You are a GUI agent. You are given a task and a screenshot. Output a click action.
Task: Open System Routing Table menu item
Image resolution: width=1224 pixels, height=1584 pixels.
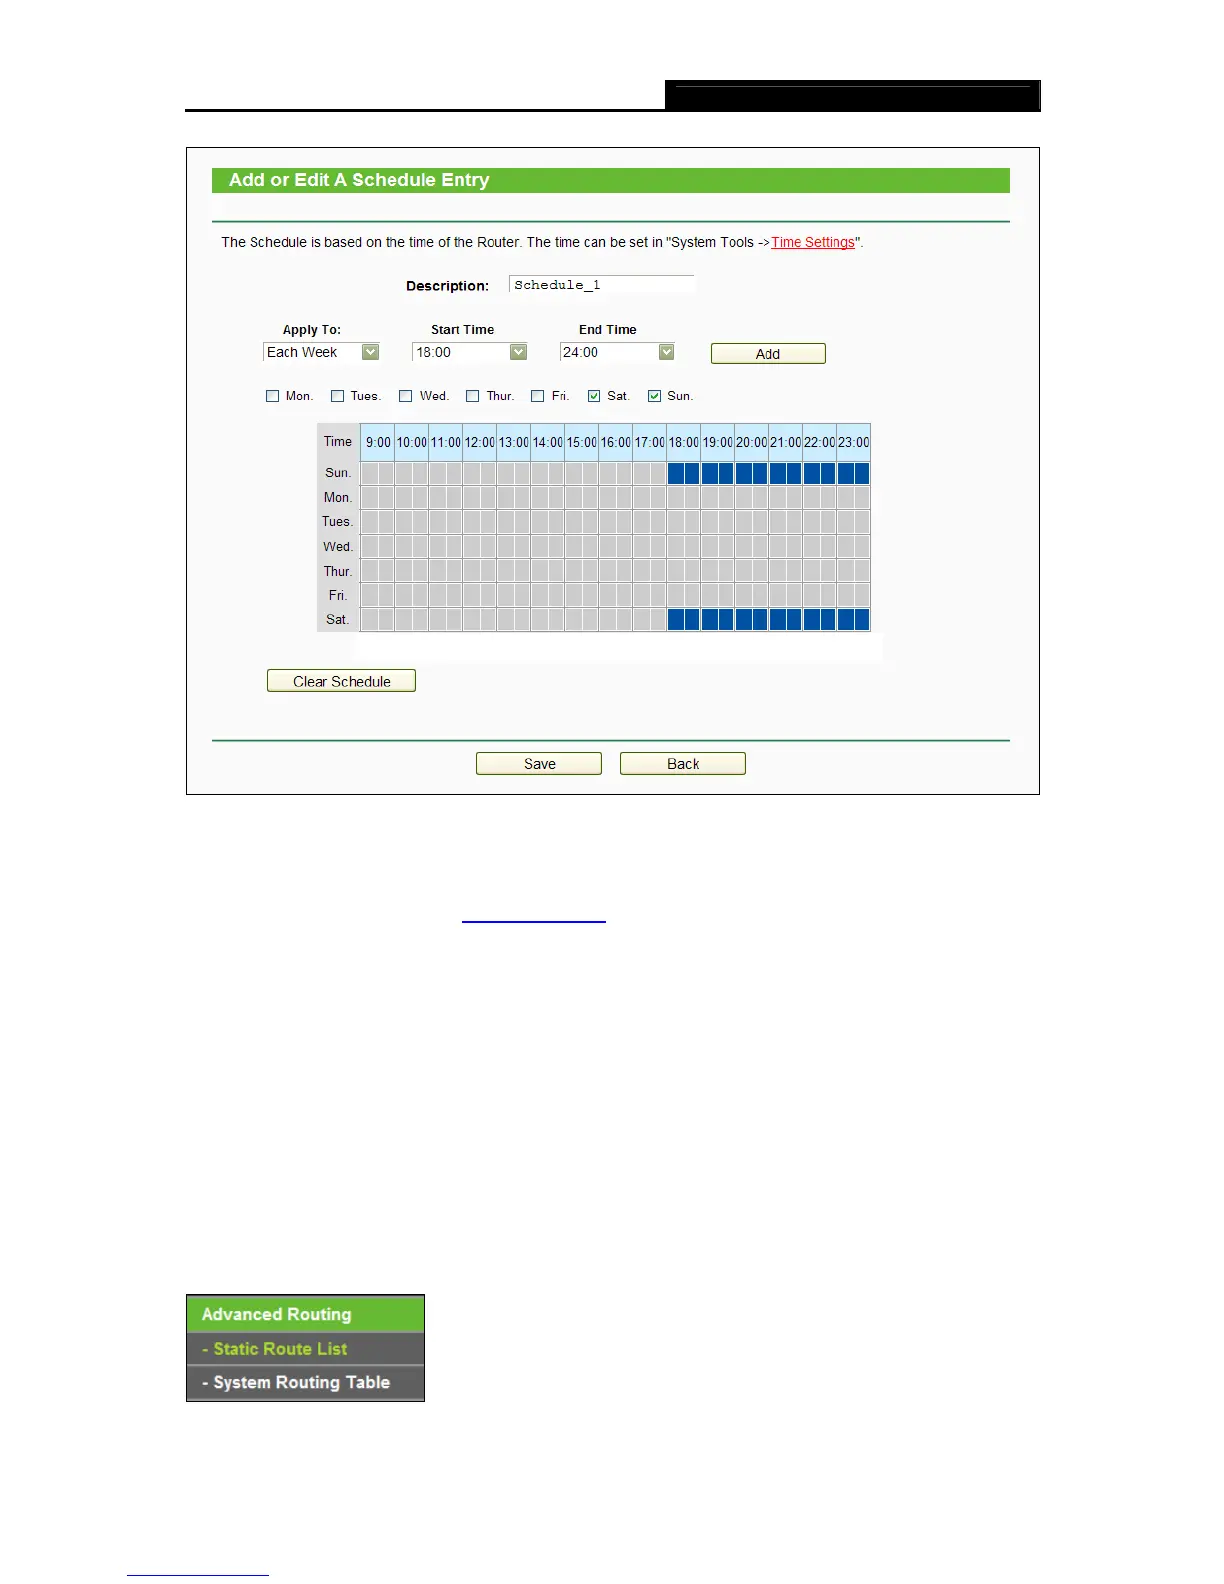(x=305, y=1383)
